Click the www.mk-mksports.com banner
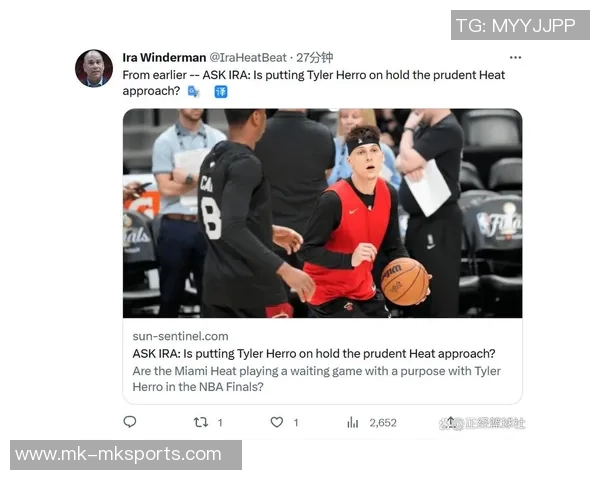 coord(126,455)
